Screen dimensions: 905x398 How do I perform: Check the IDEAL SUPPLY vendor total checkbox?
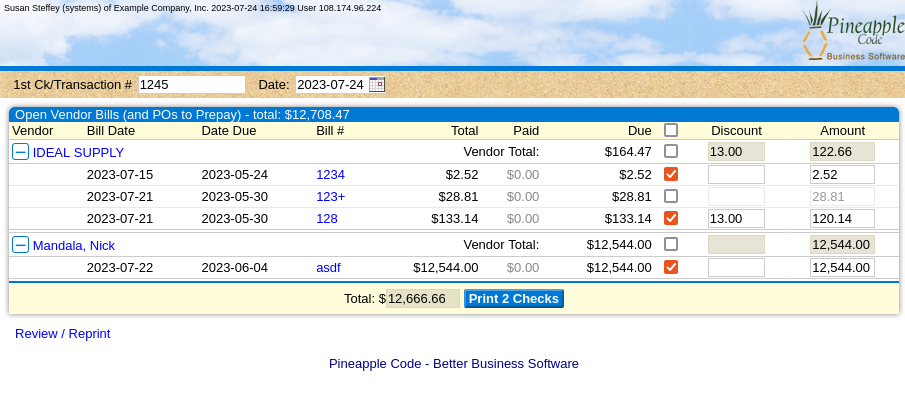[x=671, y=151]
